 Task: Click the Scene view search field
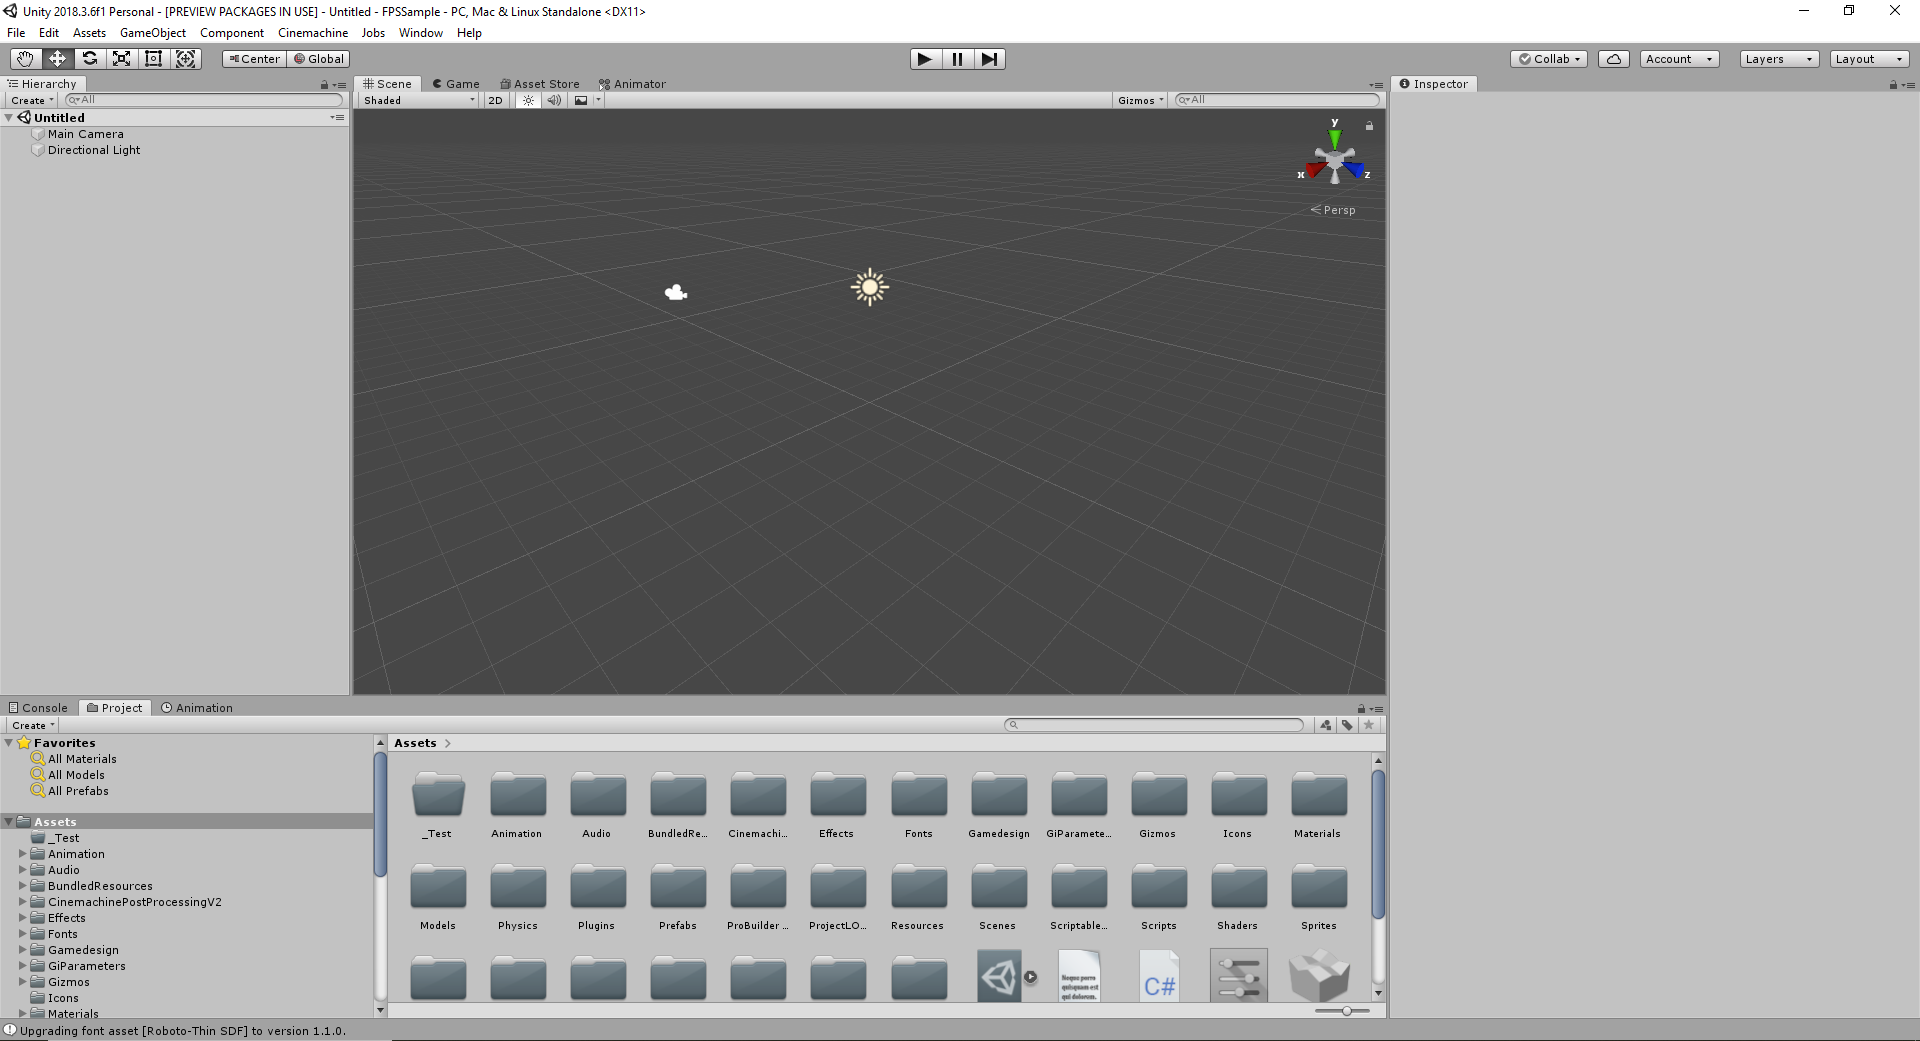click(1277, 100)
